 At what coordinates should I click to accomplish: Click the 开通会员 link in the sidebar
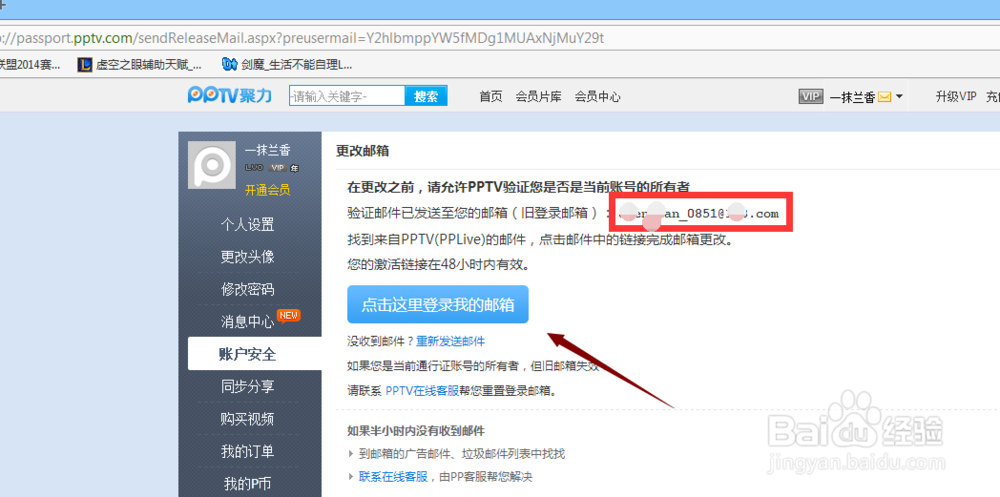click(x=268, y=189)
